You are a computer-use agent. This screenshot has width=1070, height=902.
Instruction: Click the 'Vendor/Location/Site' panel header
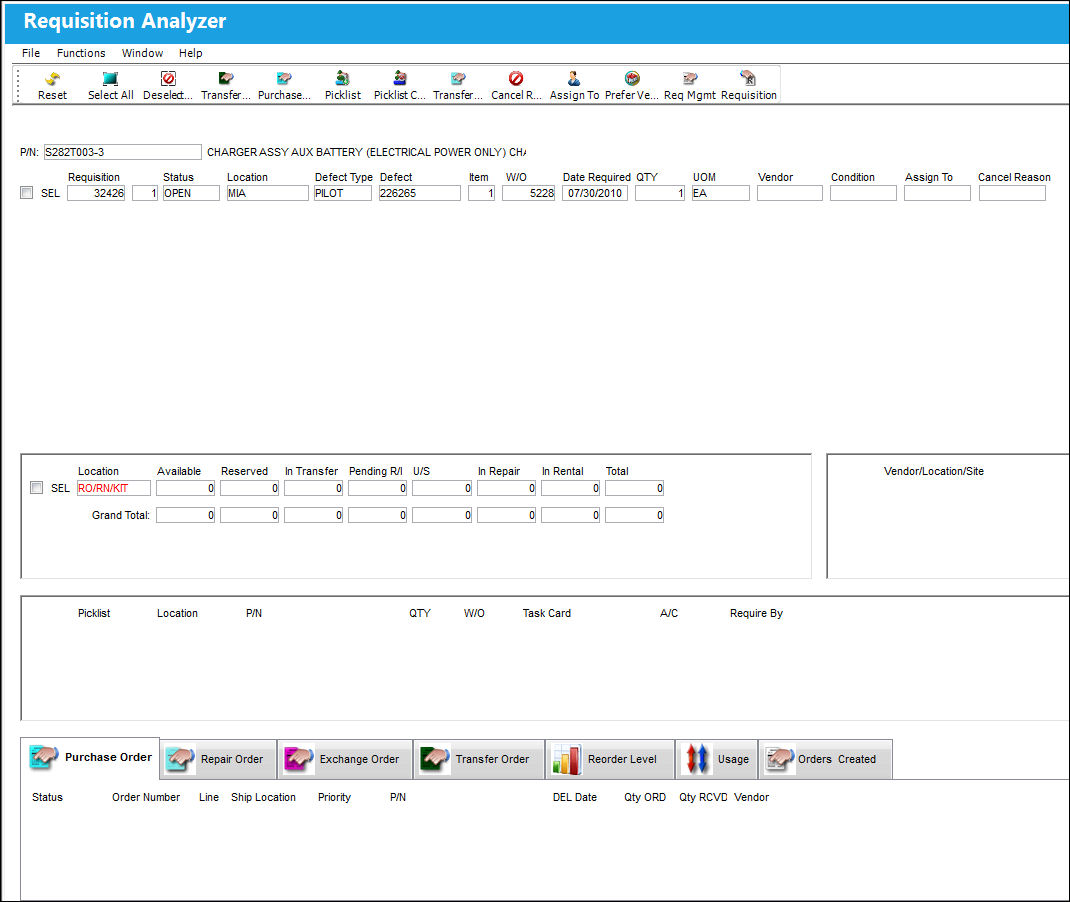[934, 471]
